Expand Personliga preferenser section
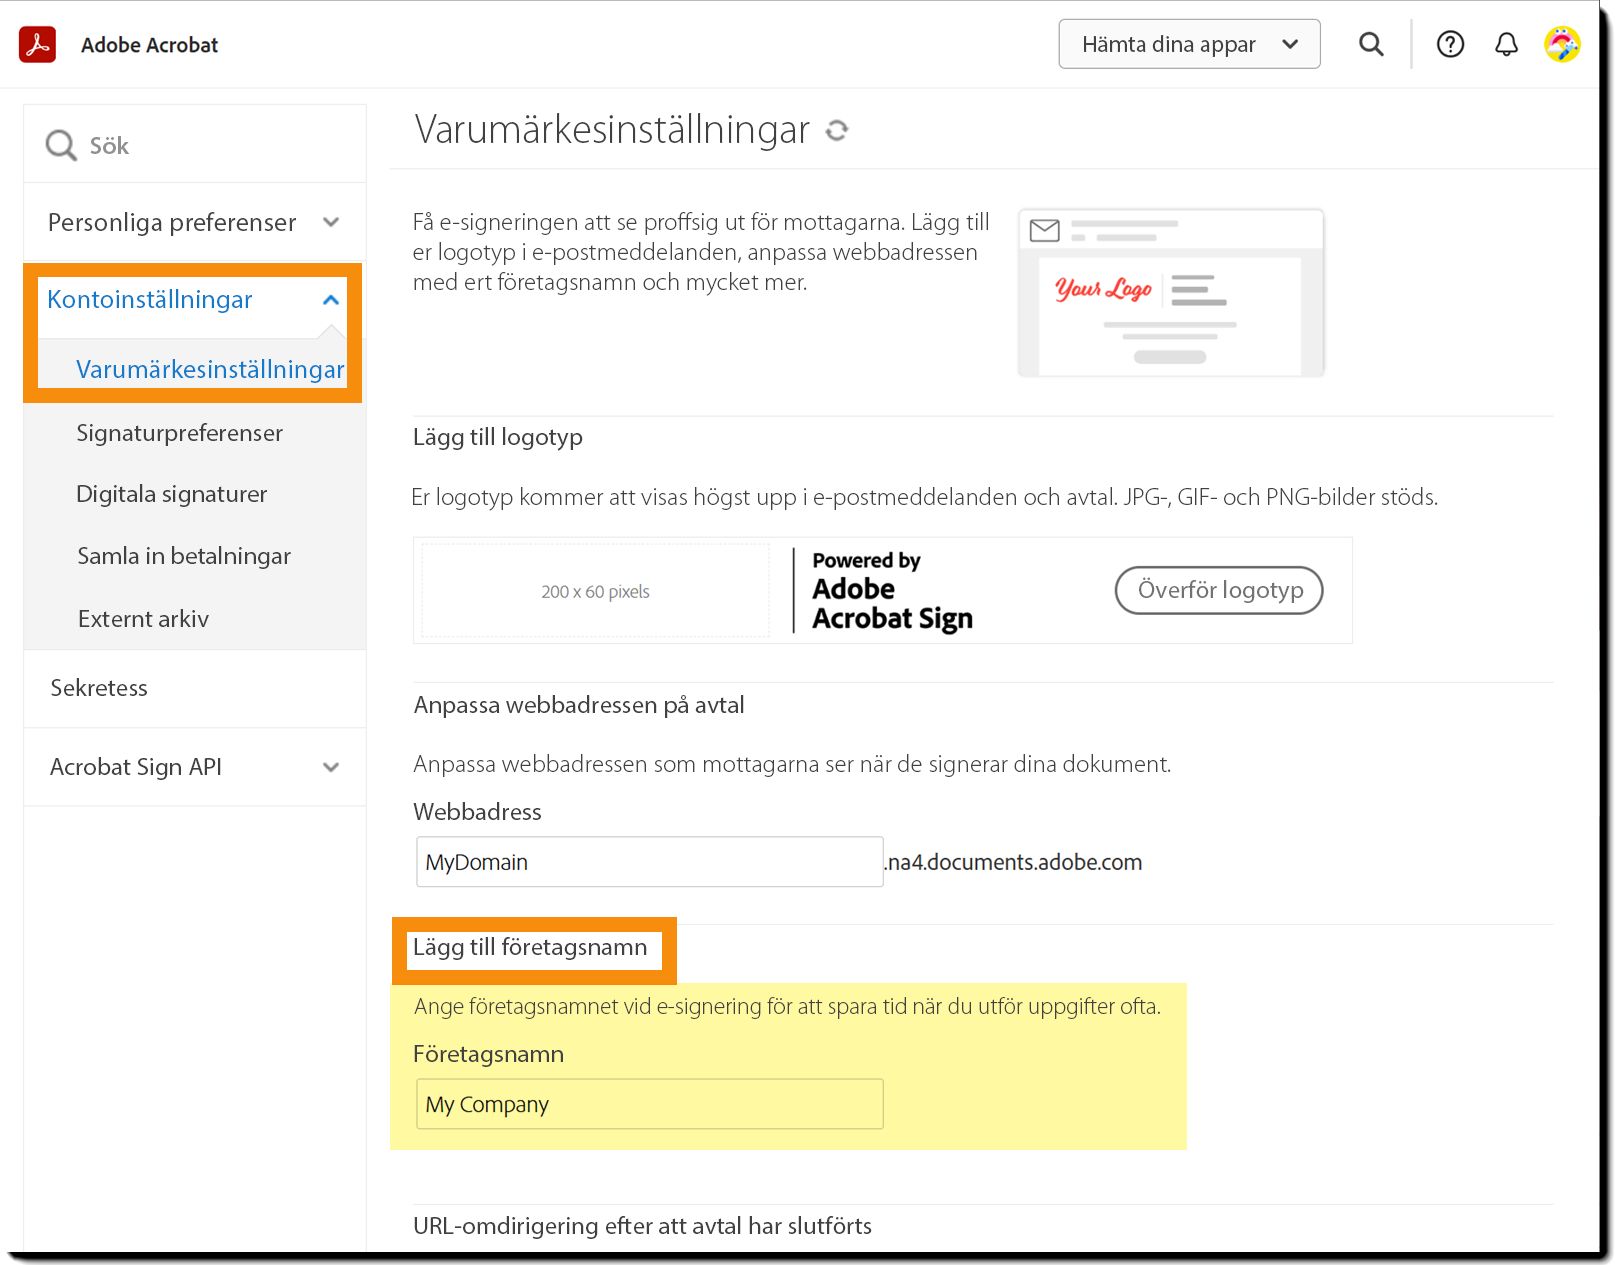Viewport: 1615px width, 1265px height. click(x=195, y=222)
